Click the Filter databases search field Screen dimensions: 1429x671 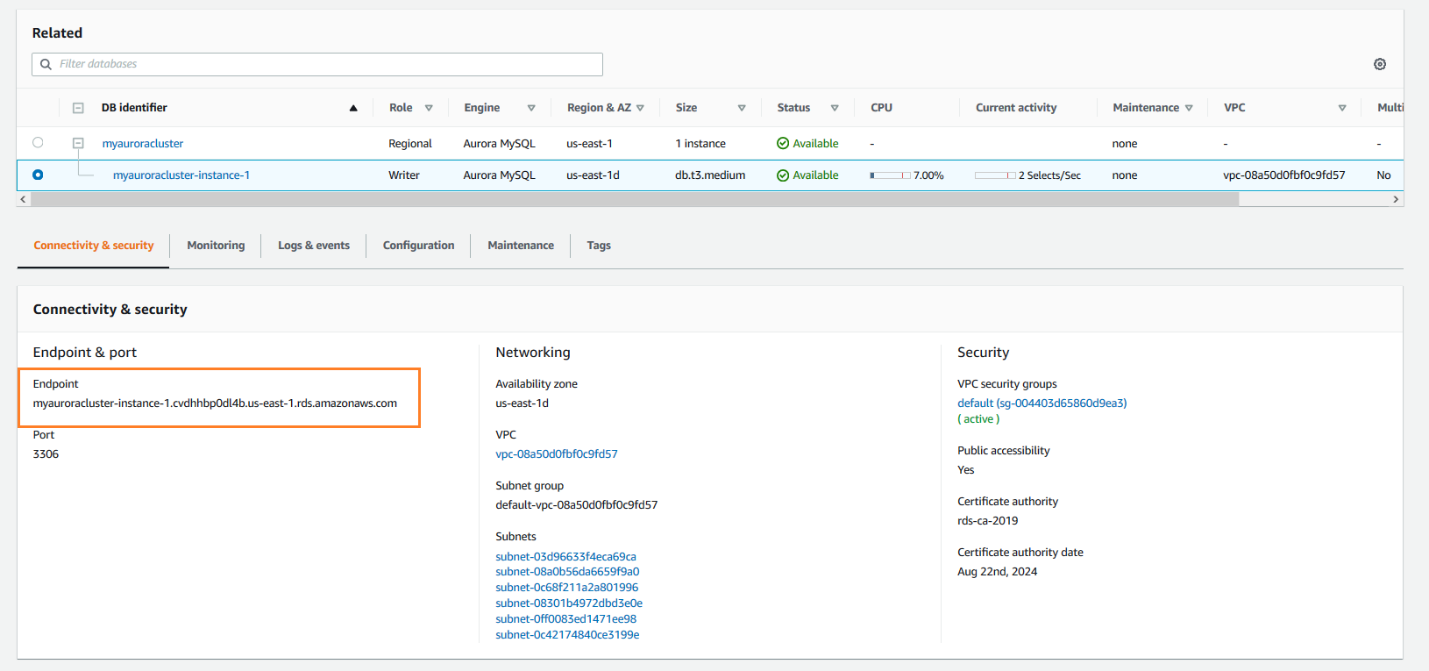click(317, 64)
